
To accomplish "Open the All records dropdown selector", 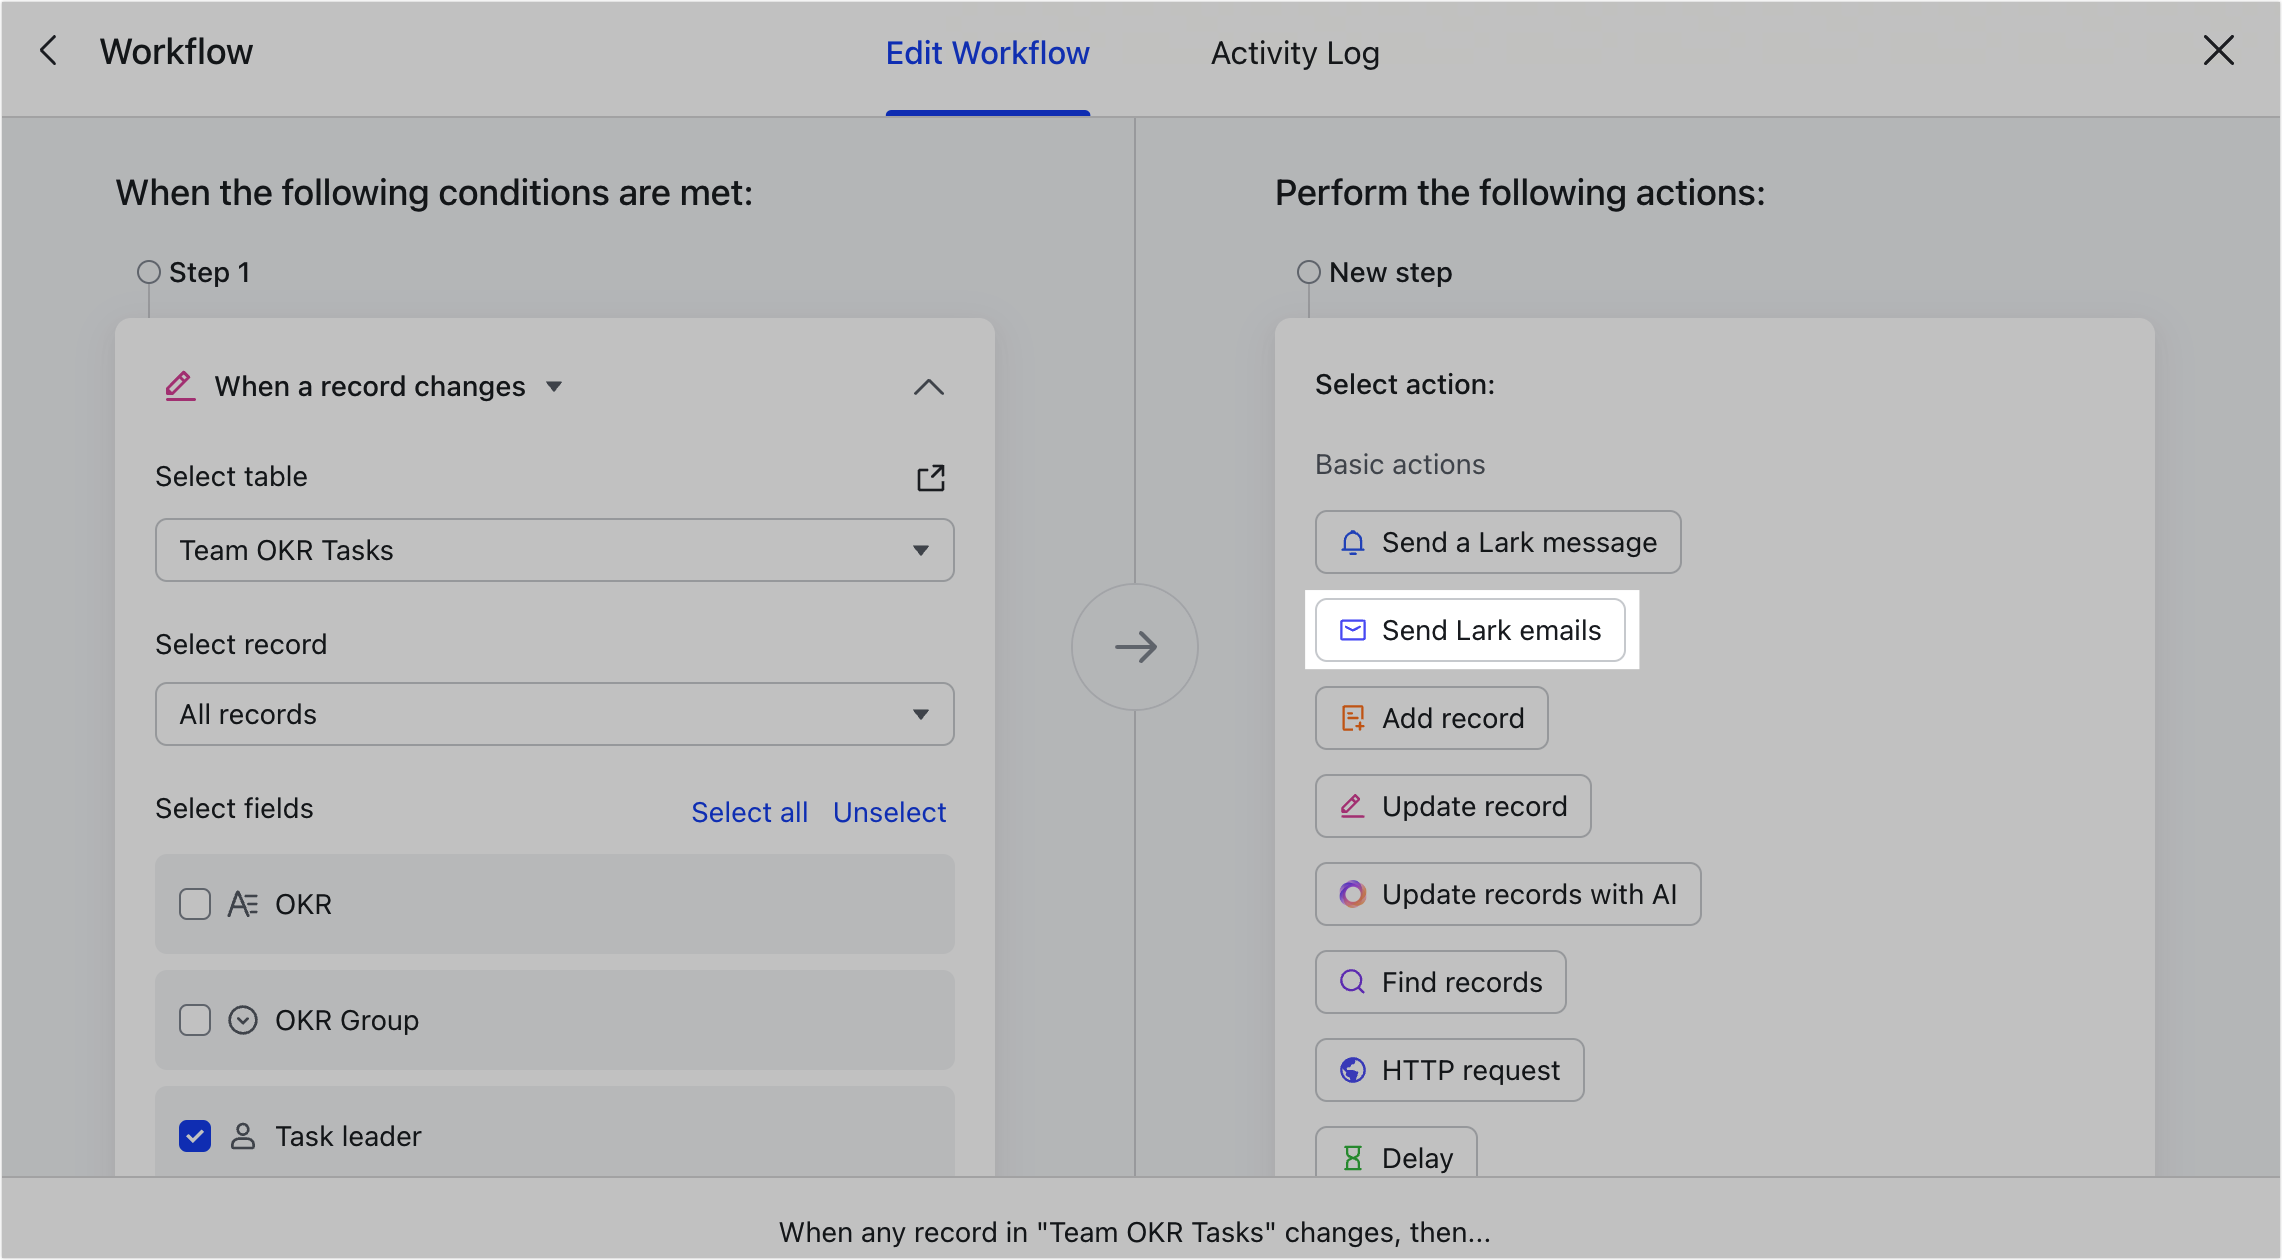I will (554, 714).
